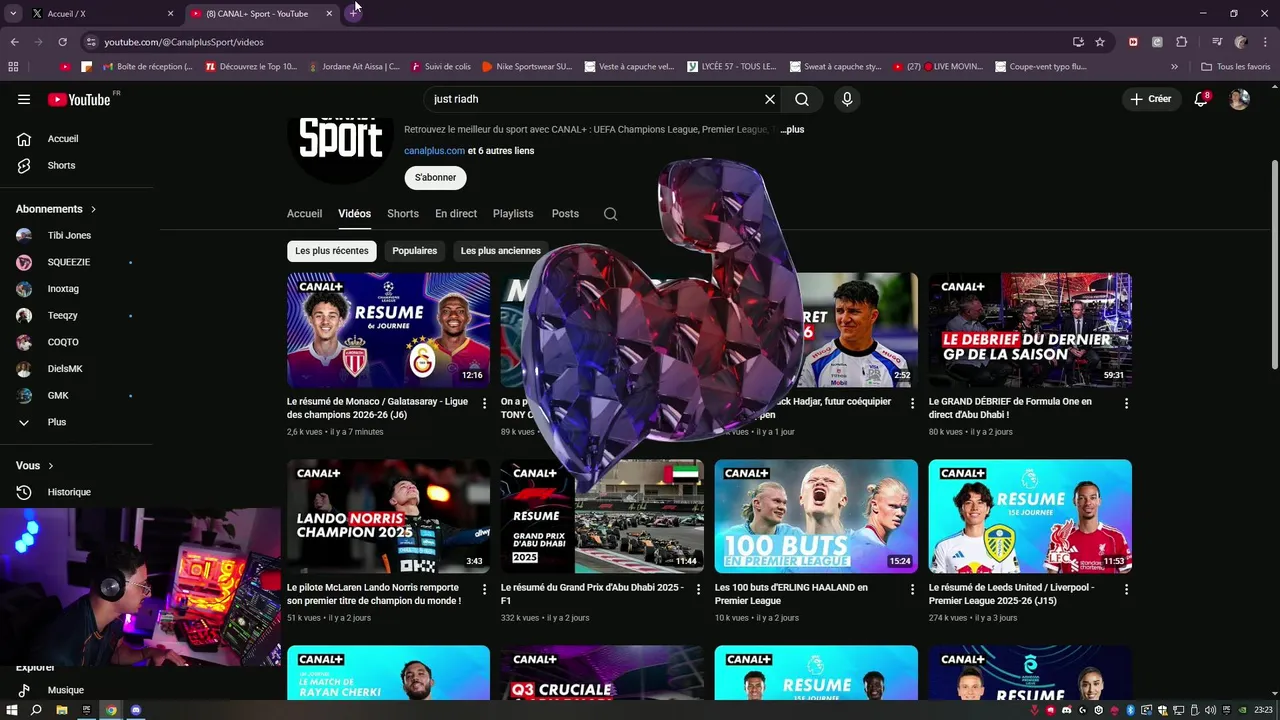Select the 'Populaires' filter chip
The image size is (1280, 720).
click(415, 251)
